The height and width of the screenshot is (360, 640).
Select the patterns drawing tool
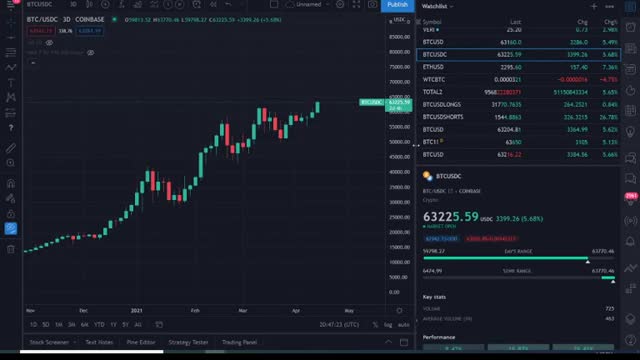tap(11, 97)
